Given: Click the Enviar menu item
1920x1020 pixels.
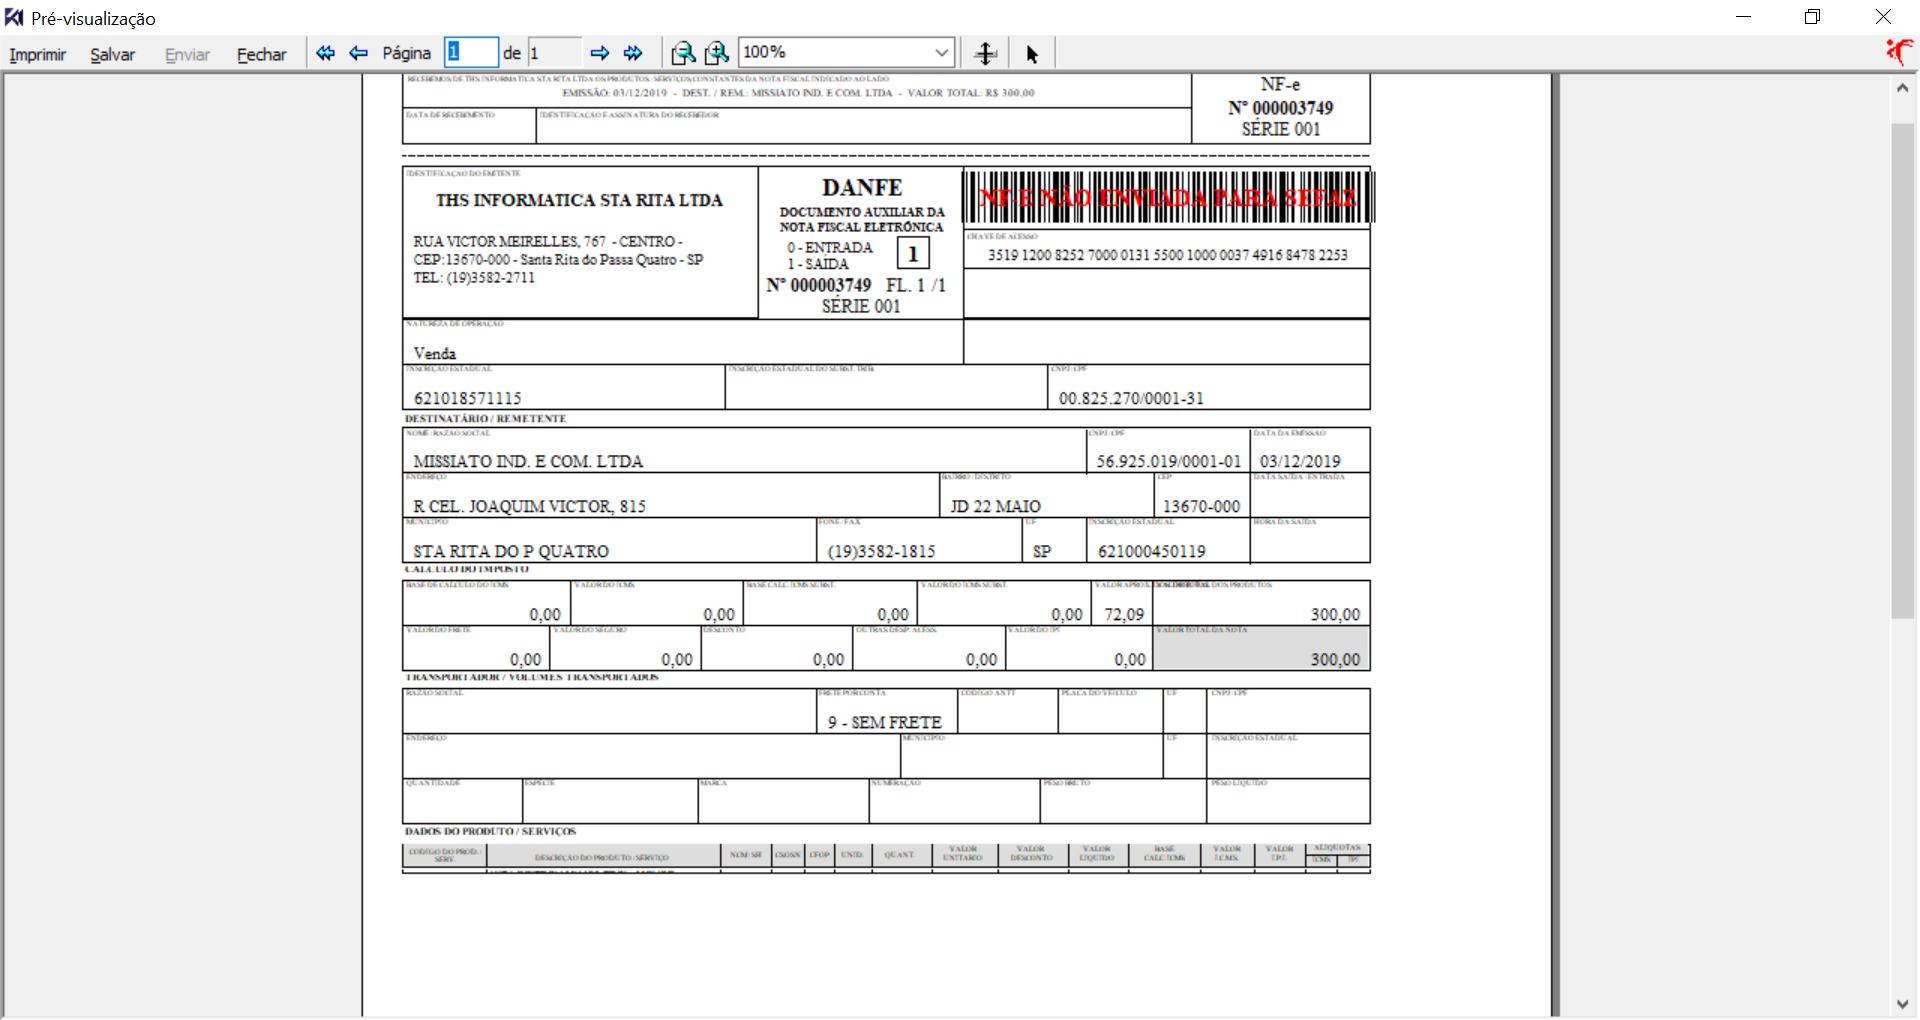Looking at the screenshot, I should pos(187,54).
